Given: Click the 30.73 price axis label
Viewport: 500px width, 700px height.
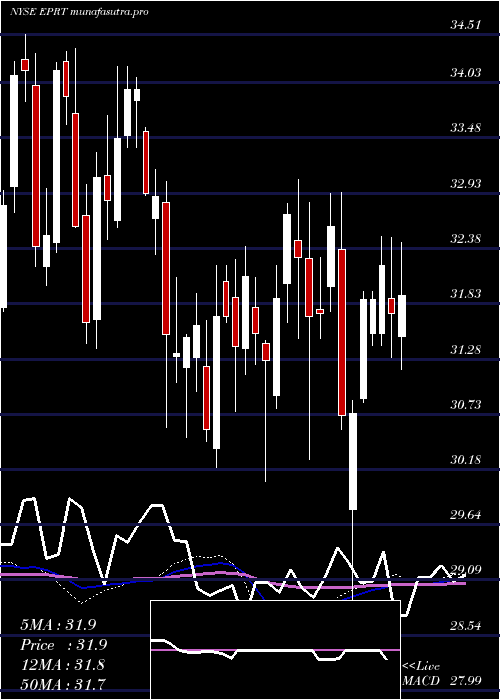Looking at the screenshot, I should [x=465, y=405].
